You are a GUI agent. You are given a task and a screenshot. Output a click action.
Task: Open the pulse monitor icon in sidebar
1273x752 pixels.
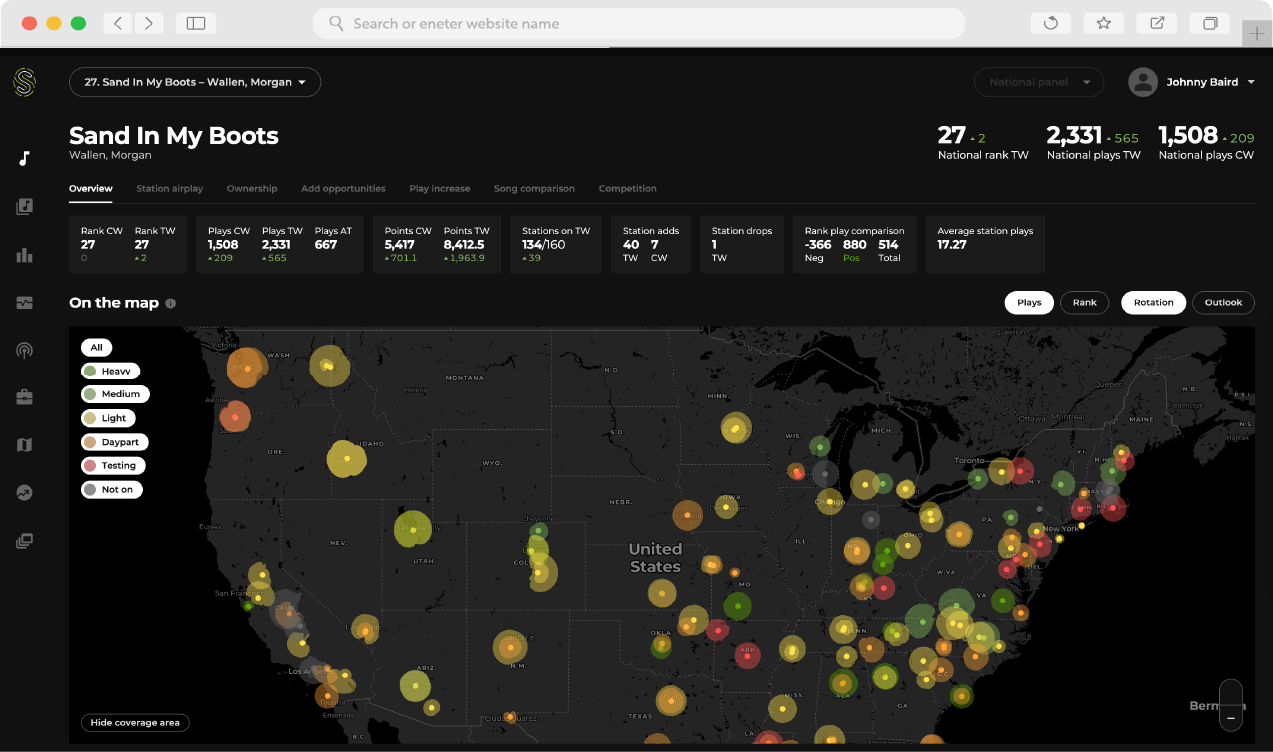24,303
